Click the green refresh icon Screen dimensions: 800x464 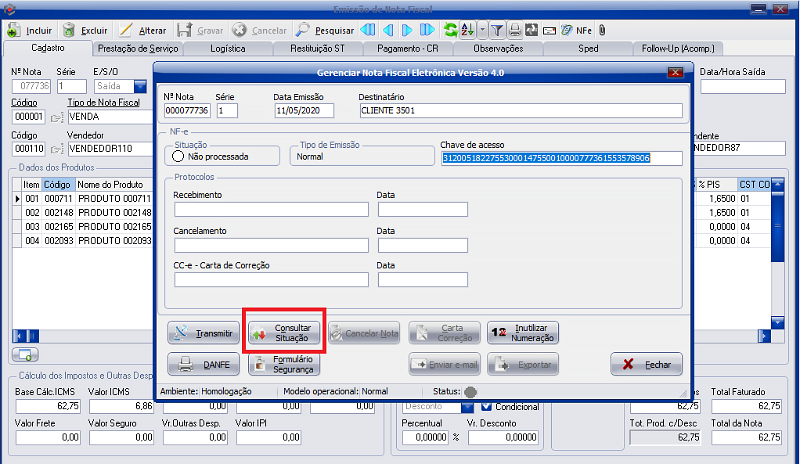(451, 30)
